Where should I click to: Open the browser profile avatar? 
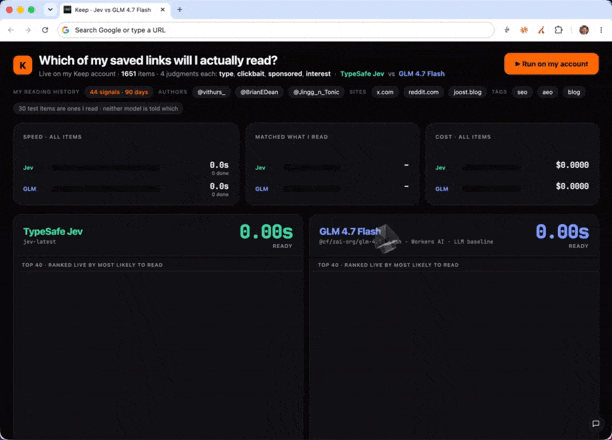pyautogui.click(x=584, y=30)
